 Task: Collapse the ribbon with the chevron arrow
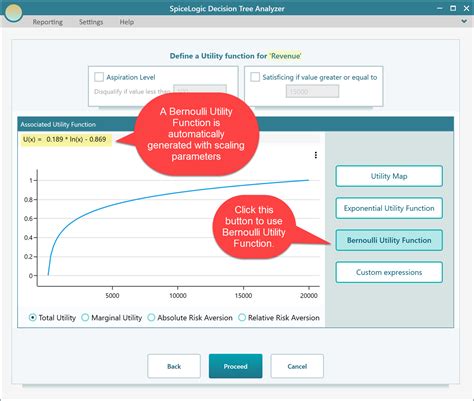464,21
